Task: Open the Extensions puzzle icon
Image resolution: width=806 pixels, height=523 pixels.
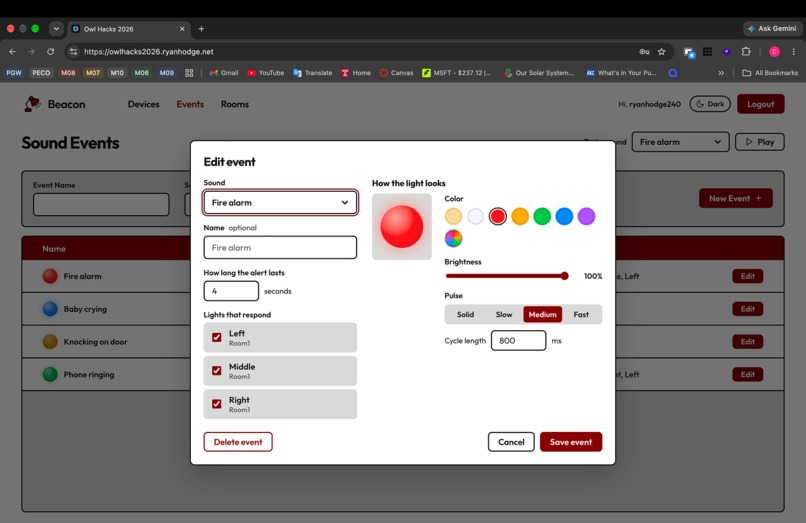Action: 746,51
